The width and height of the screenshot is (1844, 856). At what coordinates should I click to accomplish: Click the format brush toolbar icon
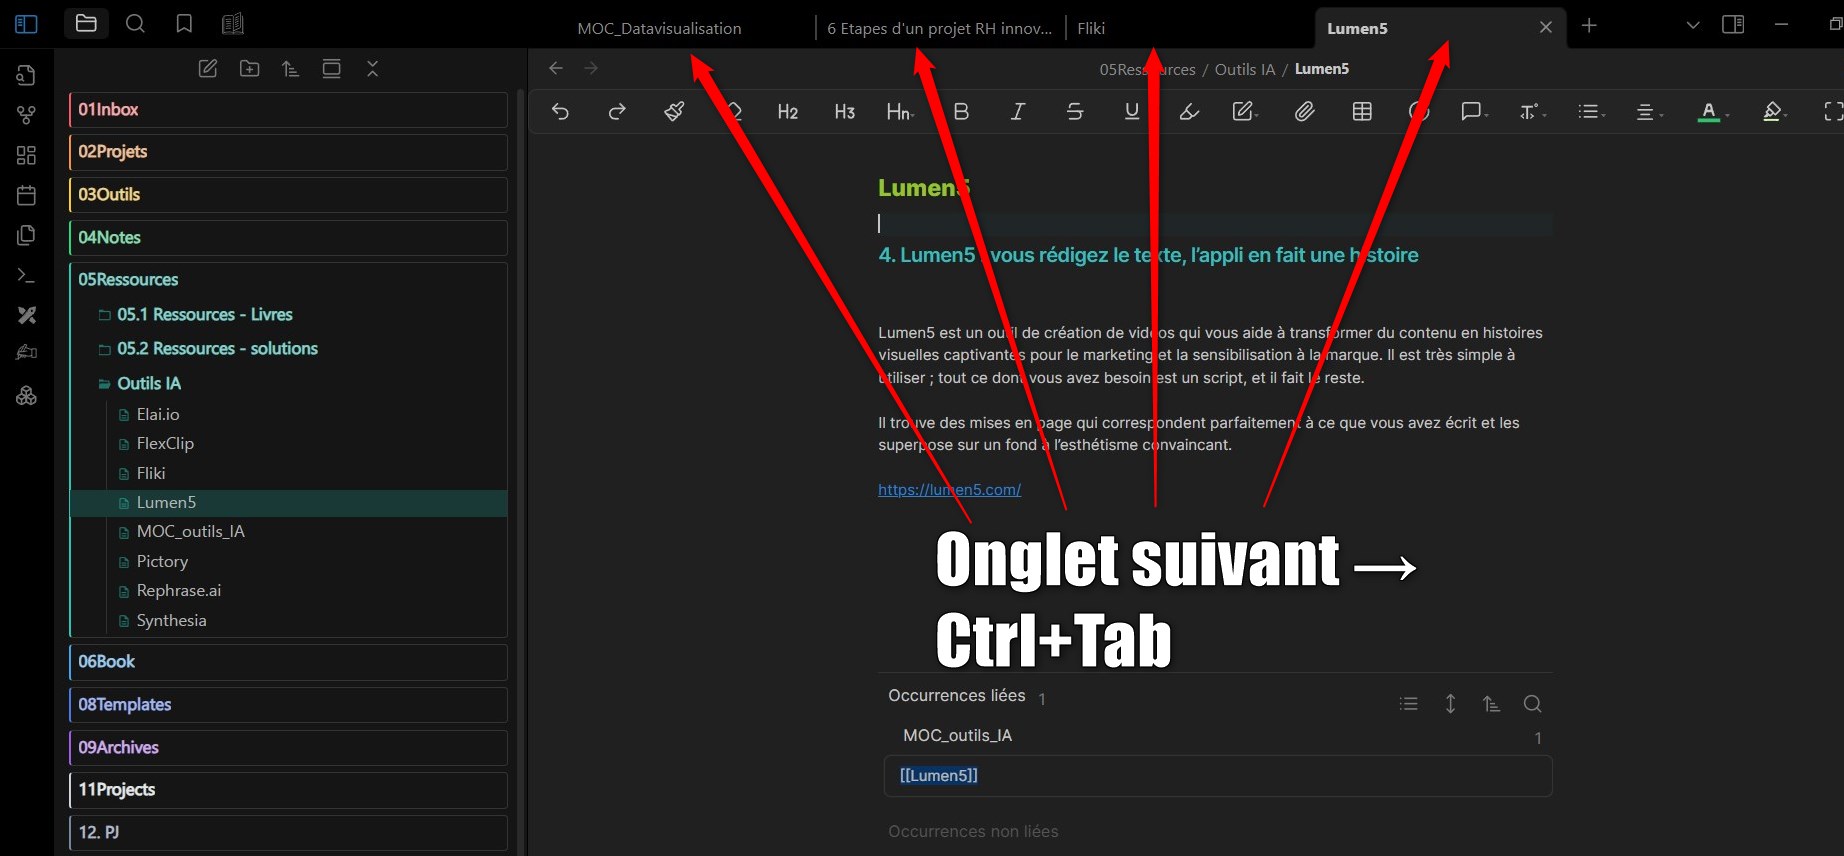point(674,111)
